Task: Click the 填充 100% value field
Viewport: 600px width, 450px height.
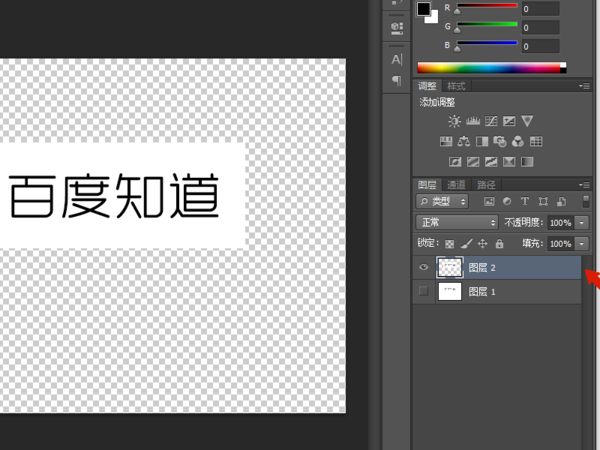Action: coord(561,244)
